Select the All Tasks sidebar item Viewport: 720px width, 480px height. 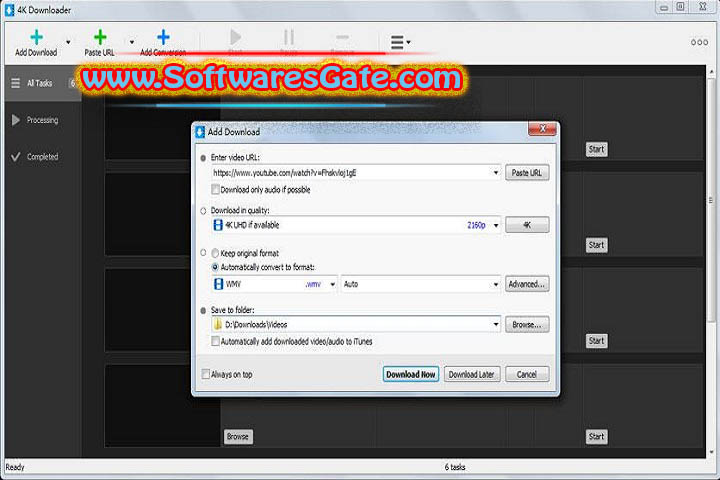(43, 83)
